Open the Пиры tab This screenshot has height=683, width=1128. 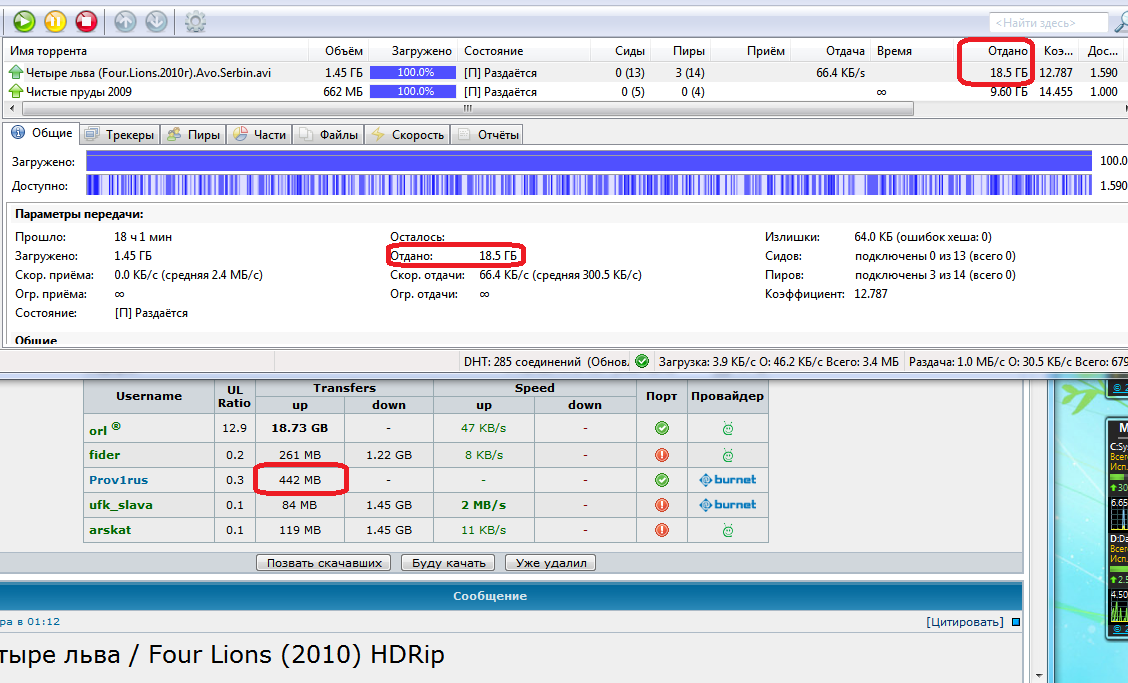tap(194, 135)
